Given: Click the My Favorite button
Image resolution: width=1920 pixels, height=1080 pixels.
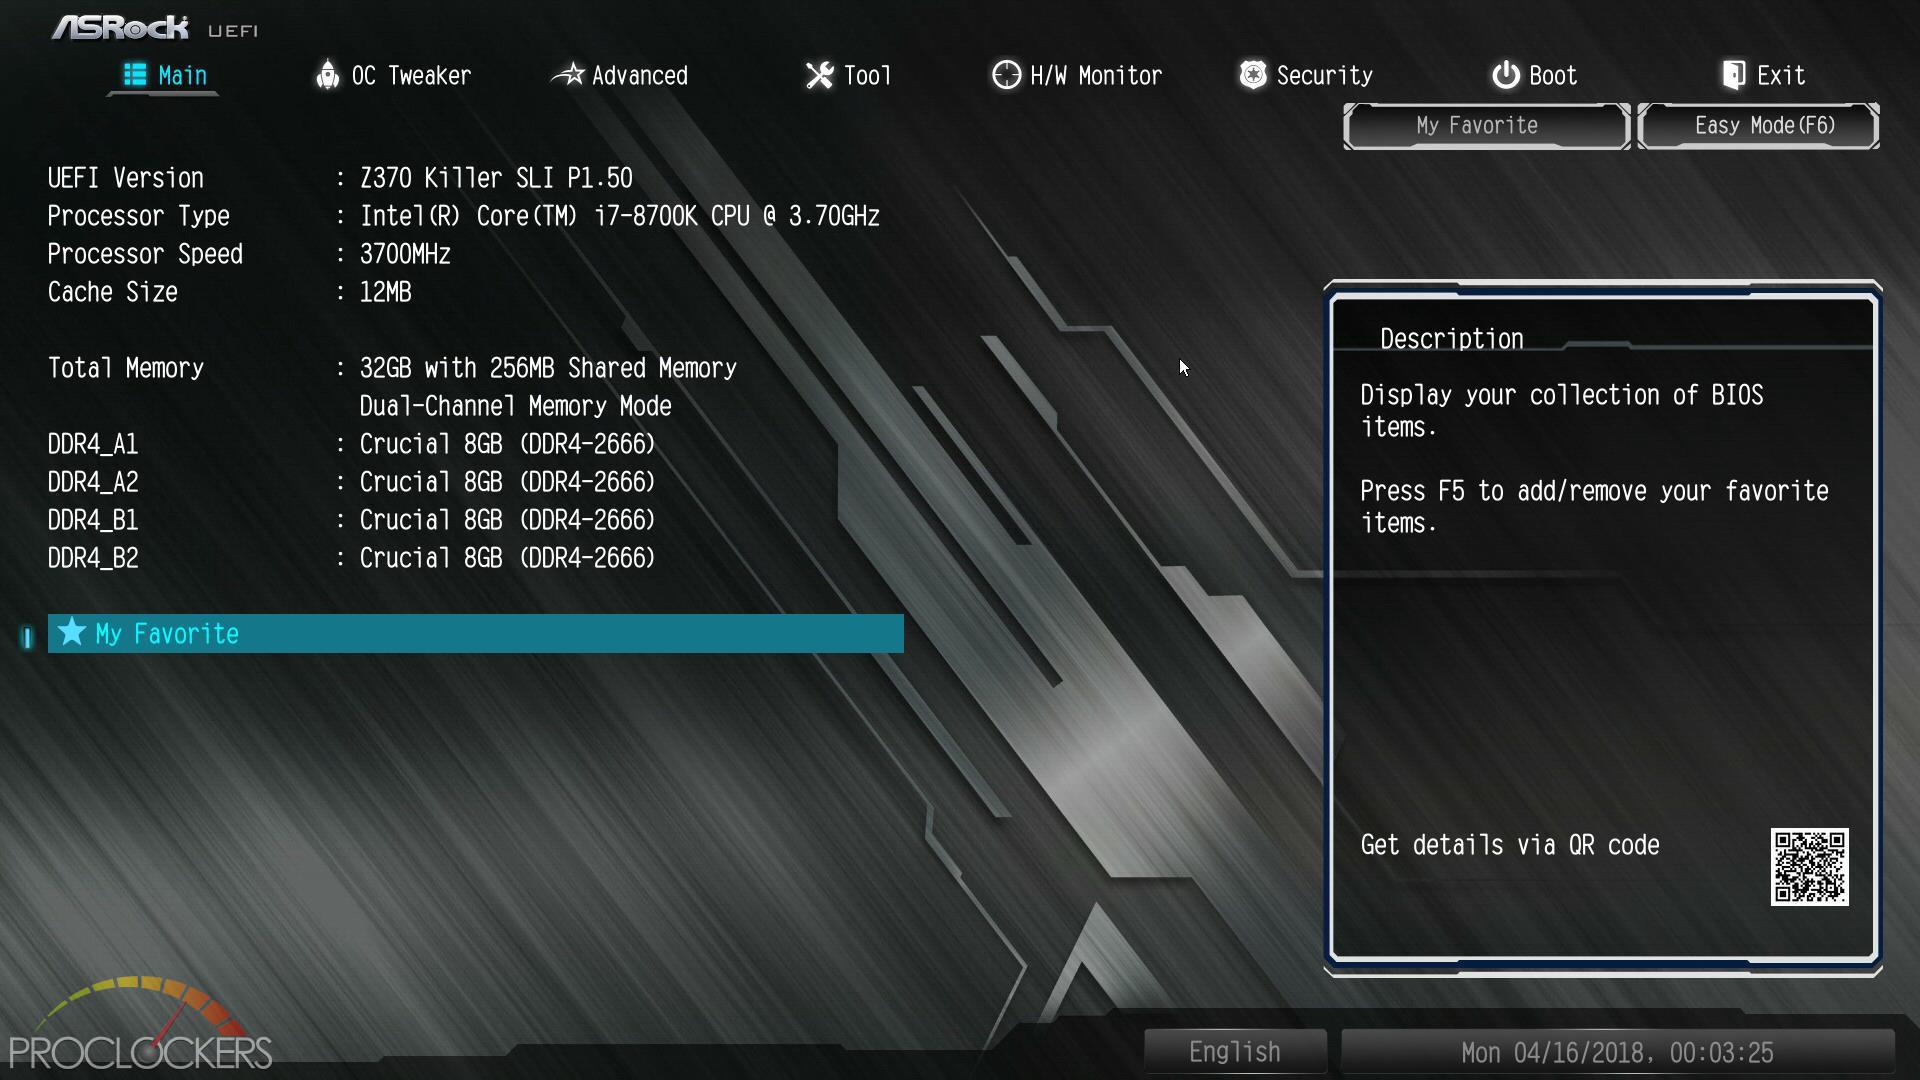Looking at the screenshot, I should (1476, 124).
